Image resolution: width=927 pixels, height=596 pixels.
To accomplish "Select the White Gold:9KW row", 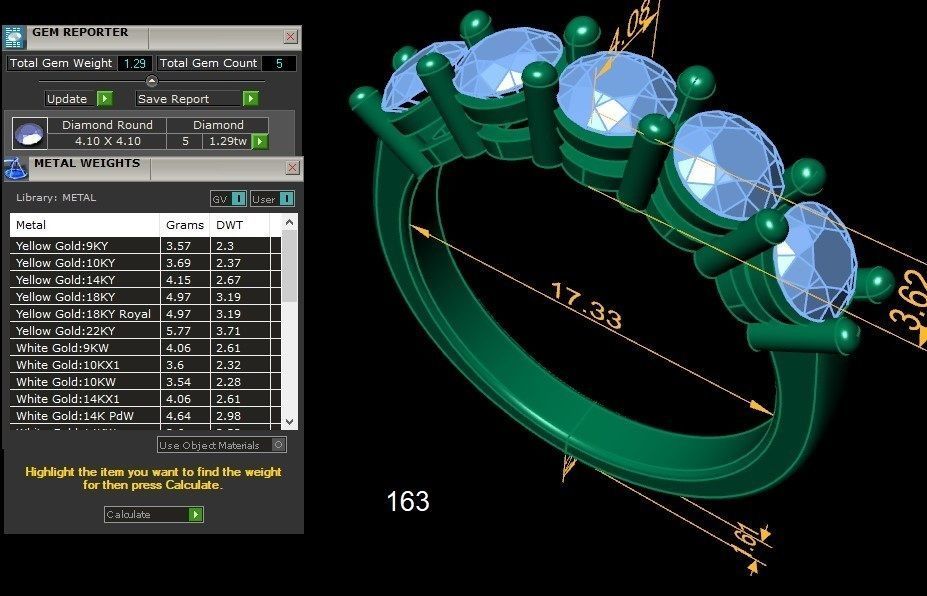I will [145, 348].
